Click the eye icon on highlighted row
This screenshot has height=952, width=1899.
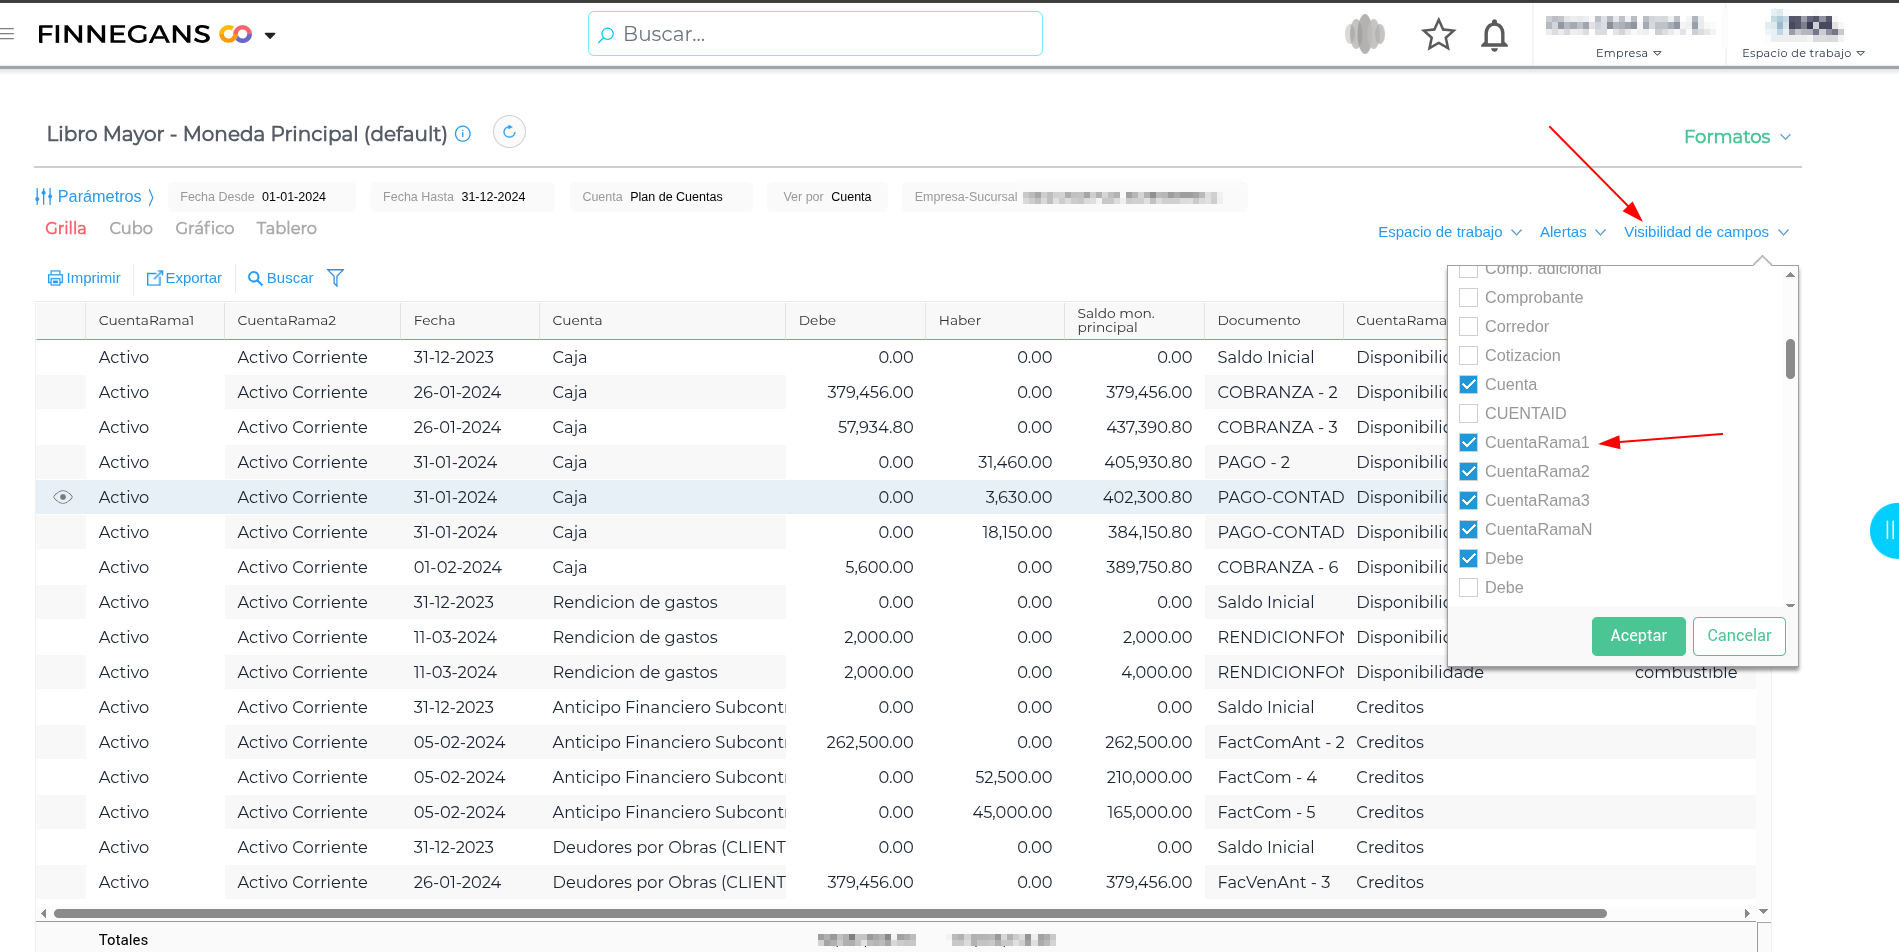tap(63, 497)
